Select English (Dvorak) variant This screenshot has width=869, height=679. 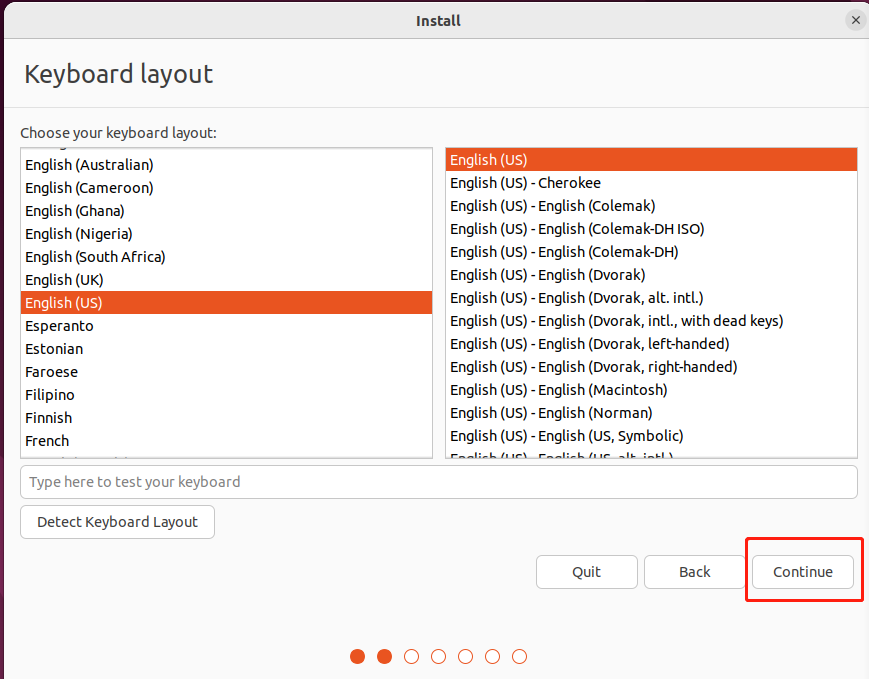(547, 275)
